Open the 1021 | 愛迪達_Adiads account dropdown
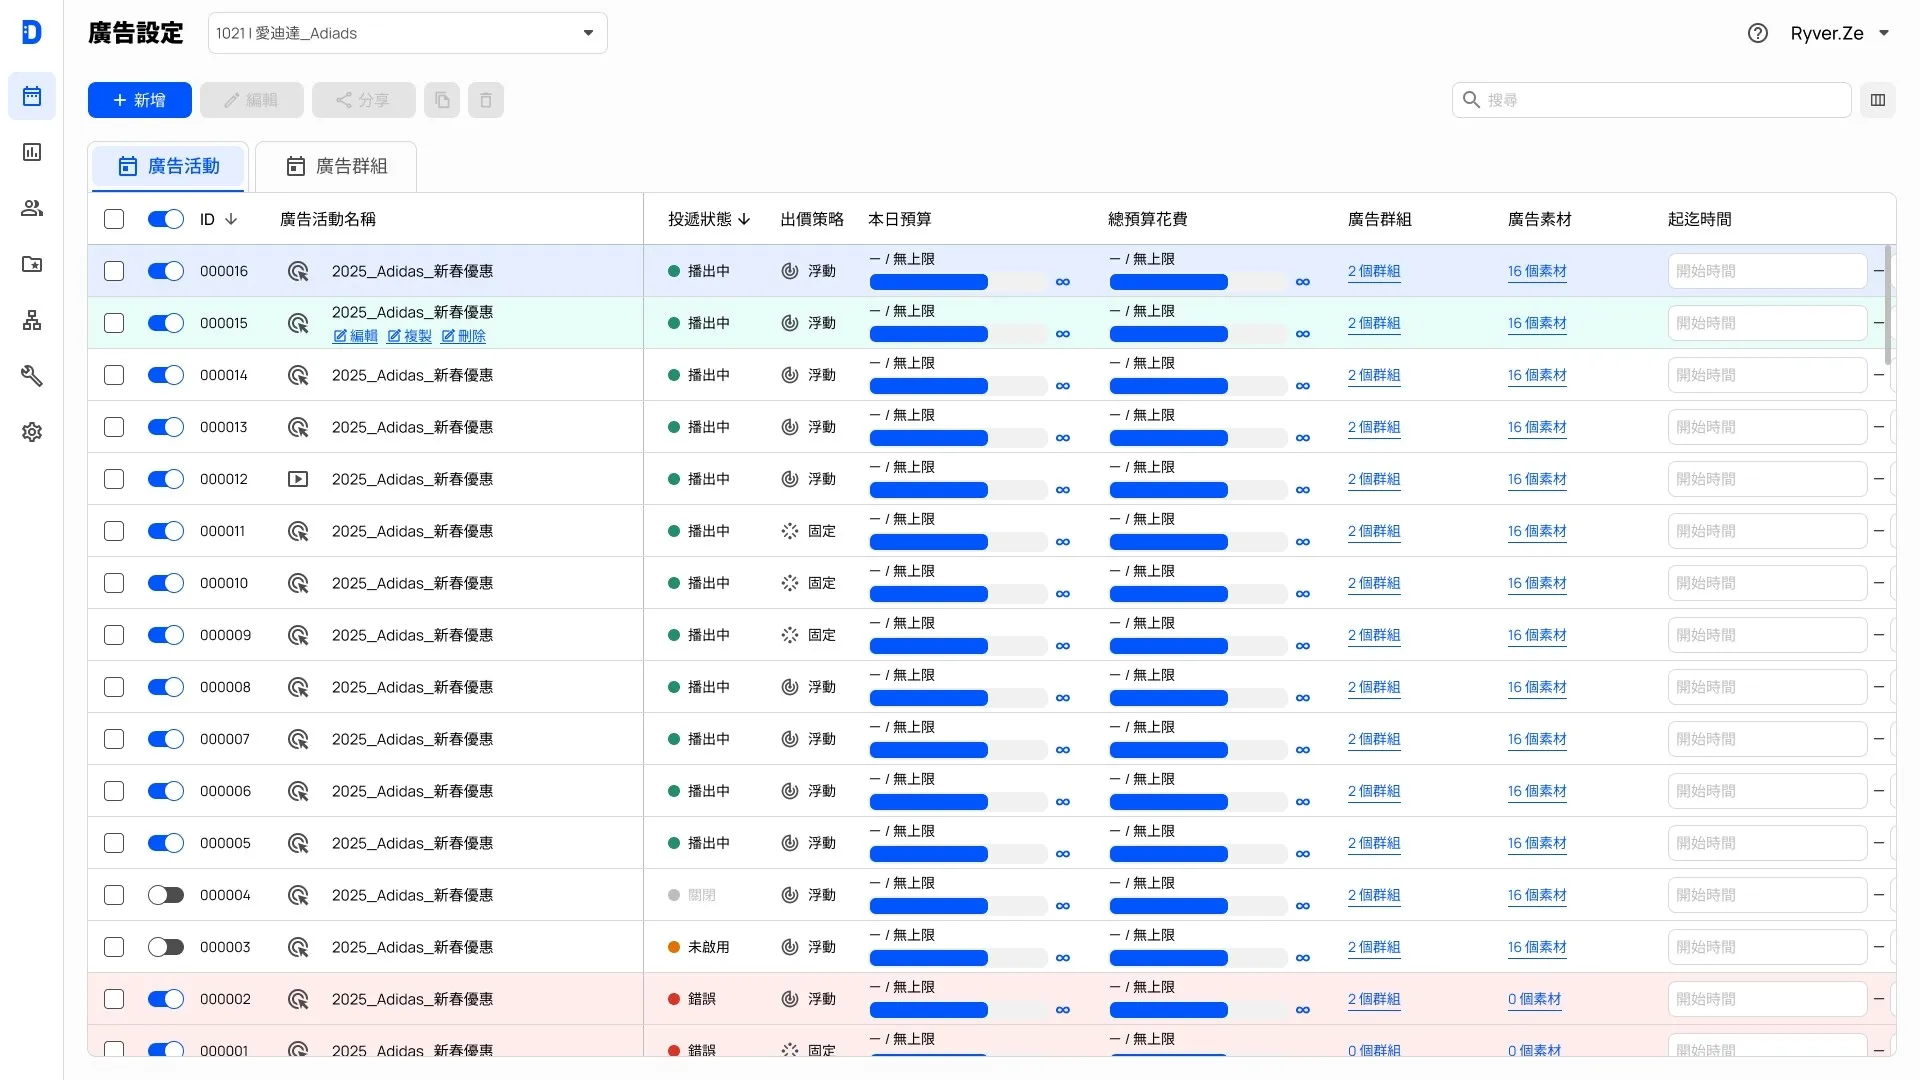This screenshot has width=1920, height=1080. tap(408, 33)
